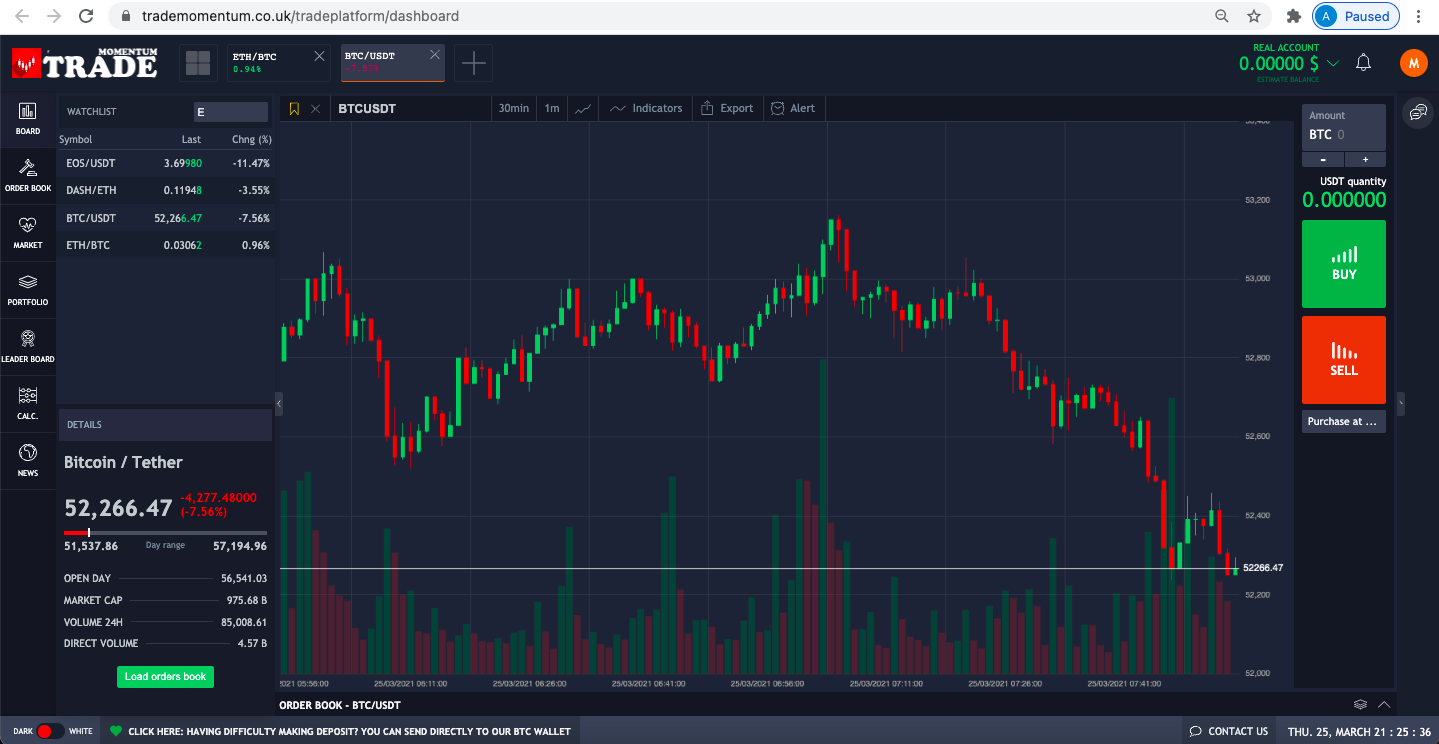This screenshot has width=1439, height=744.
Task: Add a new chart tab with plus
Action: pyautogui.click(x=473, y=63)
